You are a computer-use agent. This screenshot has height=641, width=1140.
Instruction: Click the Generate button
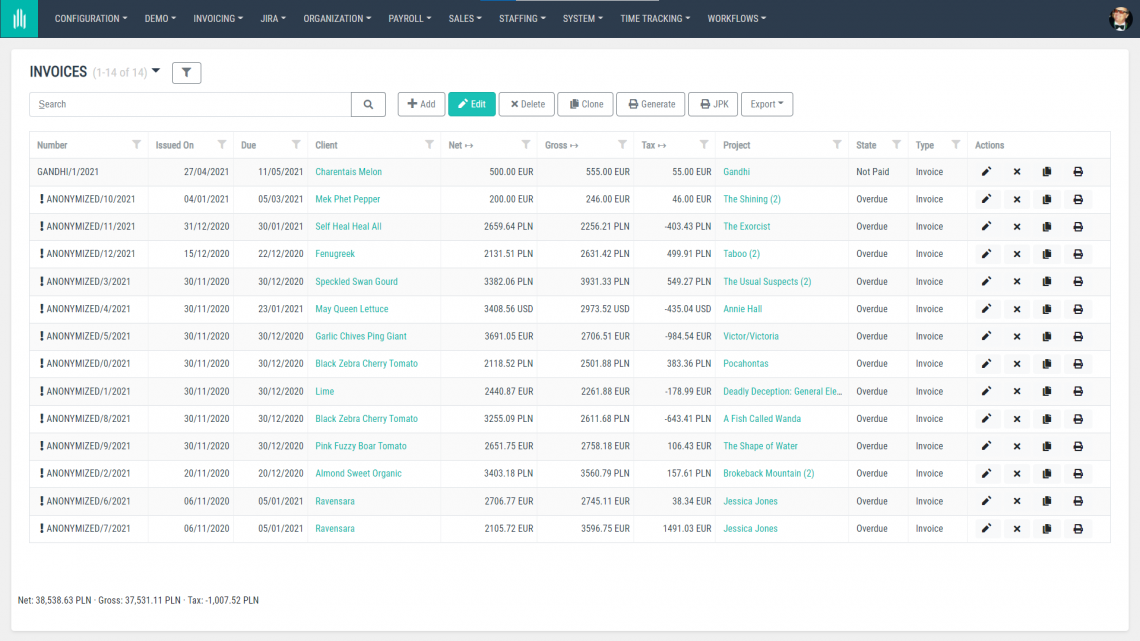650,104
